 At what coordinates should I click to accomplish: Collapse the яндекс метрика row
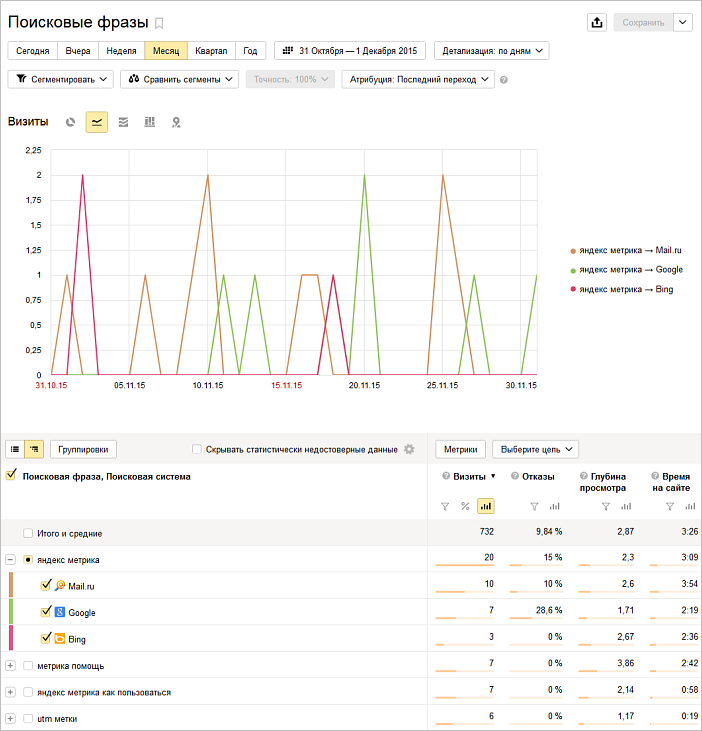click(10, 559)
